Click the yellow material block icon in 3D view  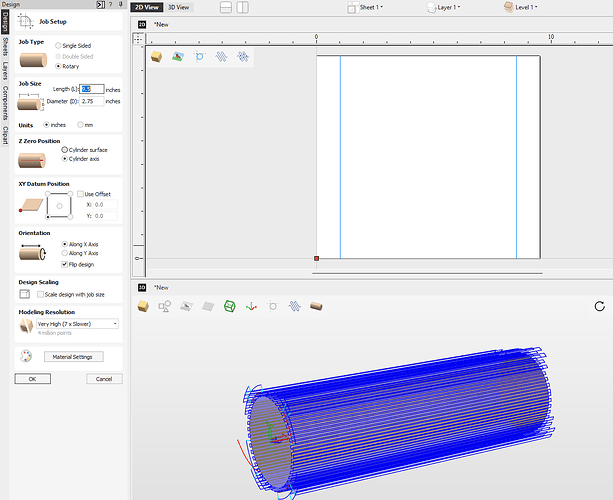[x=143, y=306]
